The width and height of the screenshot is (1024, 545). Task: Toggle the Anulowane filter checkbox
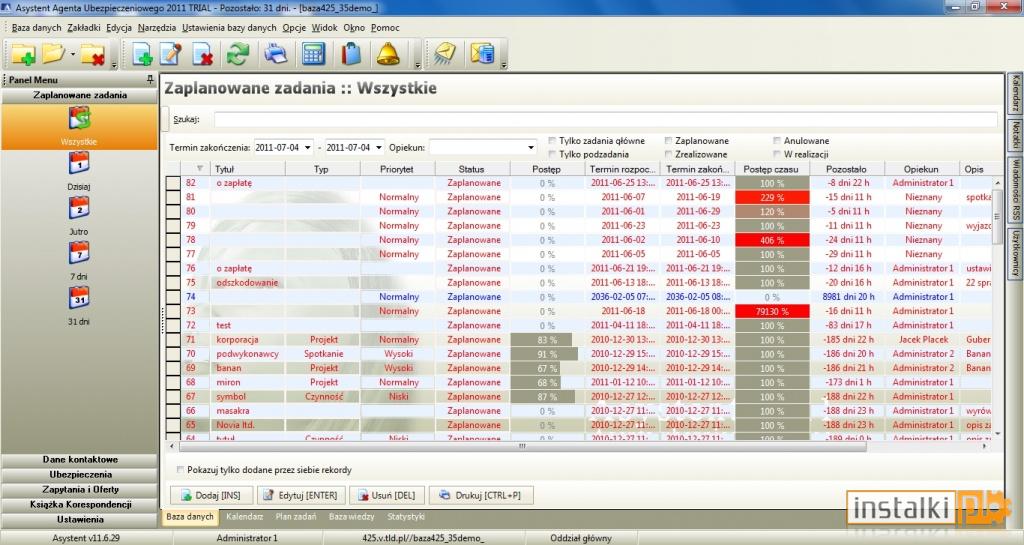[776, 140]
